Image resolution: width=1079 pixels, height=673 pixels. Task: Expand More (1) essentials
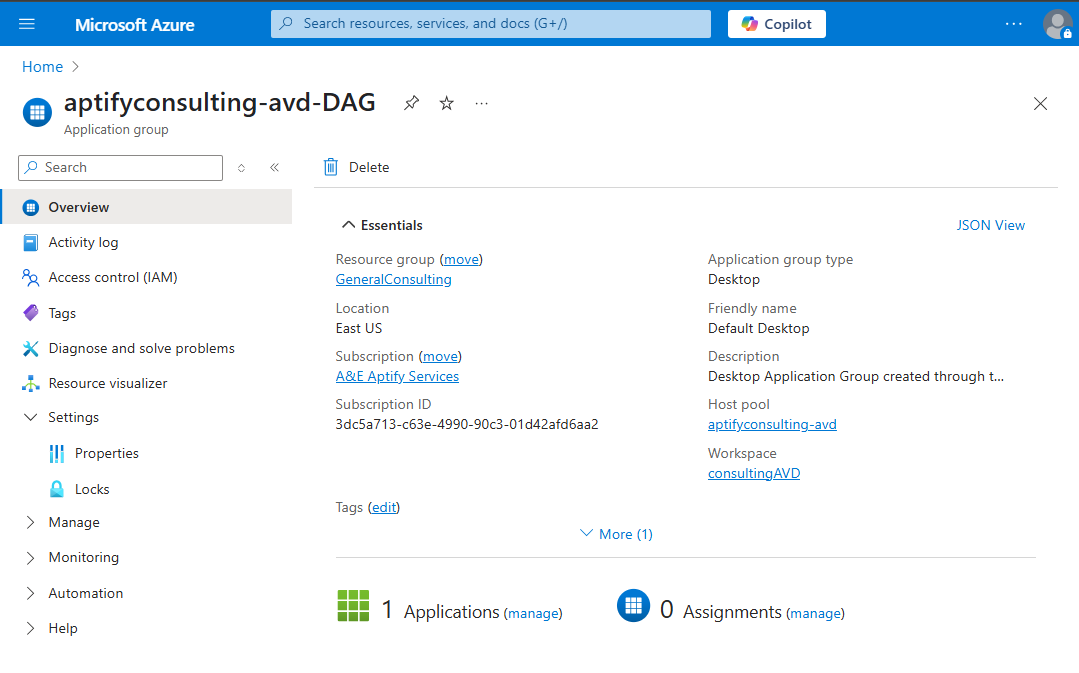(x=617, y=534)
